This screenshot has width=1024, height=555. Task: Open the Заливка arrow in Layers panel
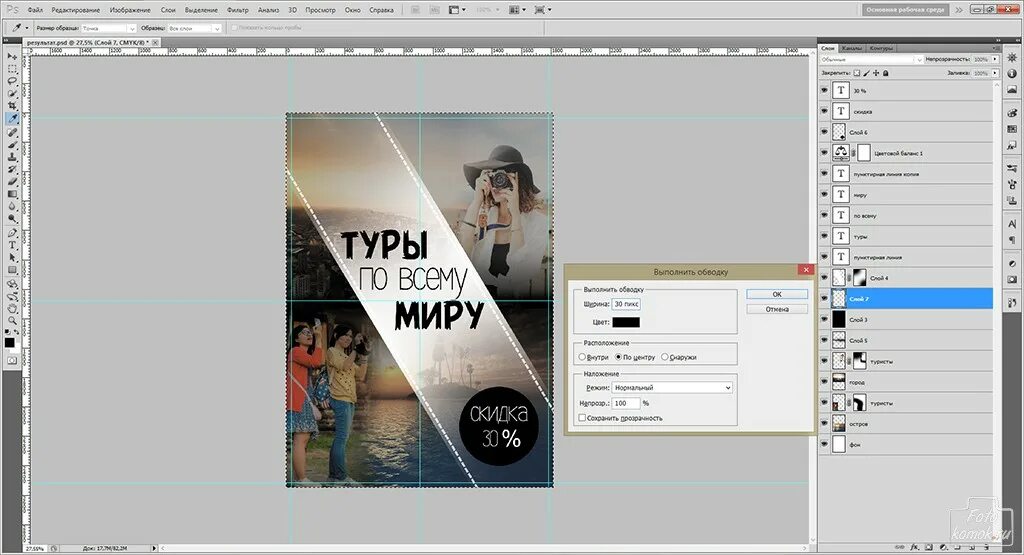point(995,73)
